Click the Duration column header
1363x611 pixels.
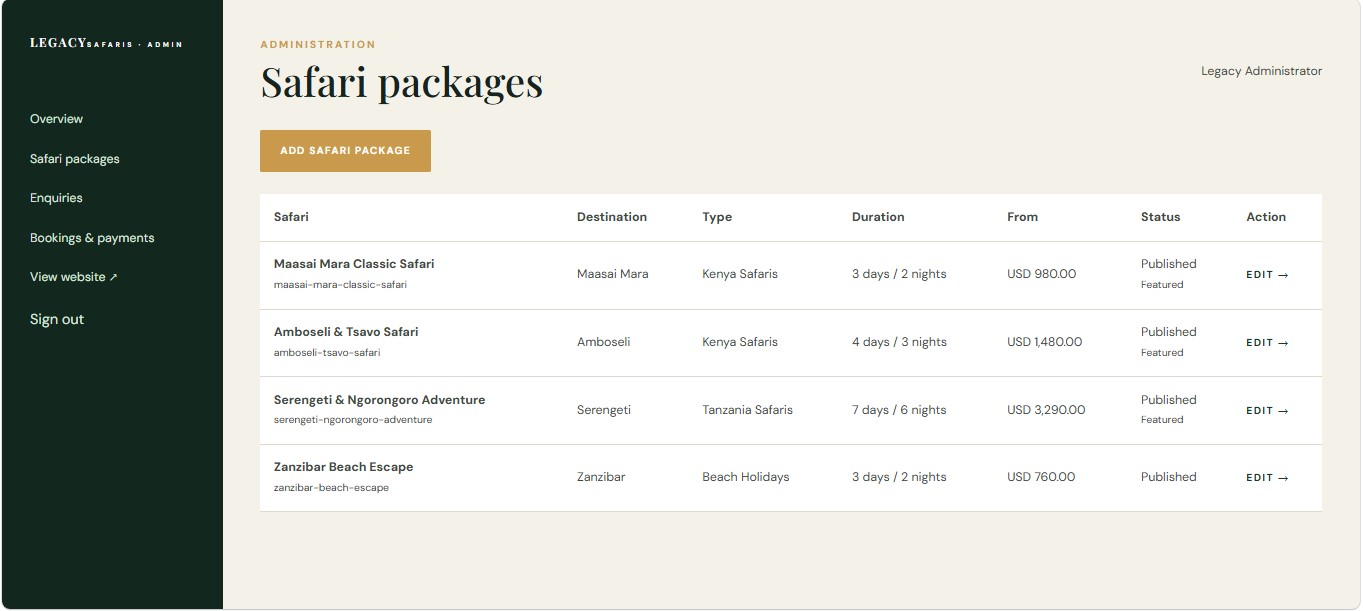878,217
